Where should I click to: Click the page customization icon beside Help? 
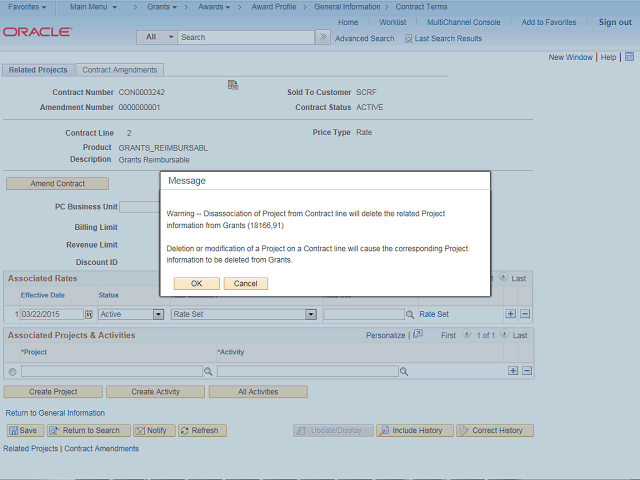coord(629,57)
